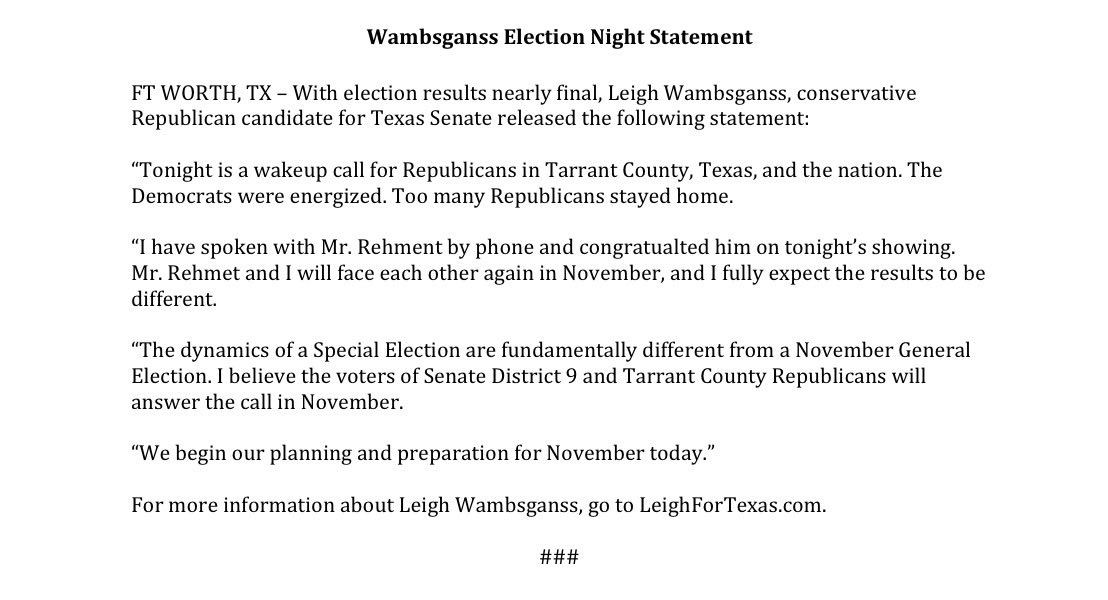Open the LeighForTexas.com website link
The image size is (1108, 600).
point(732,505)
